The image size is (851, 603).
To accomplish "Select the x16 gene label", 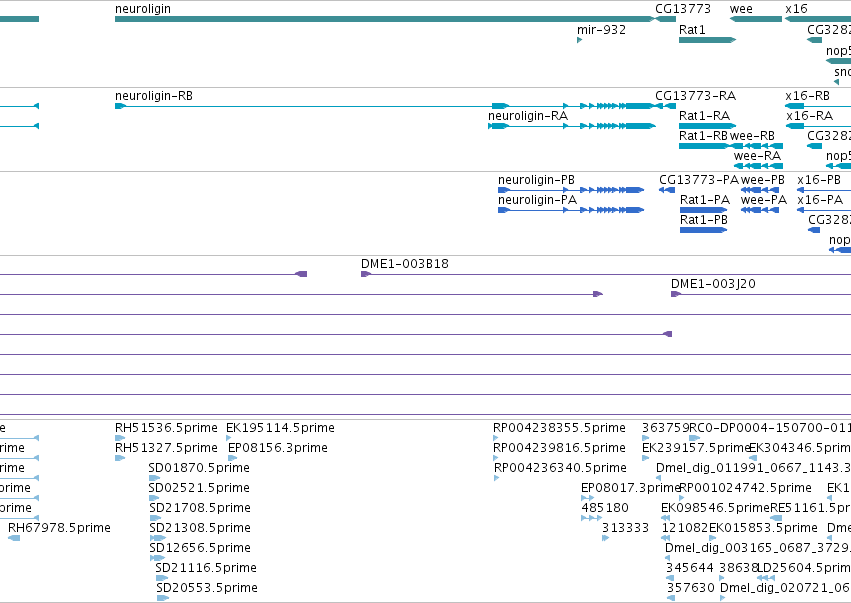I will pos(796,9).
